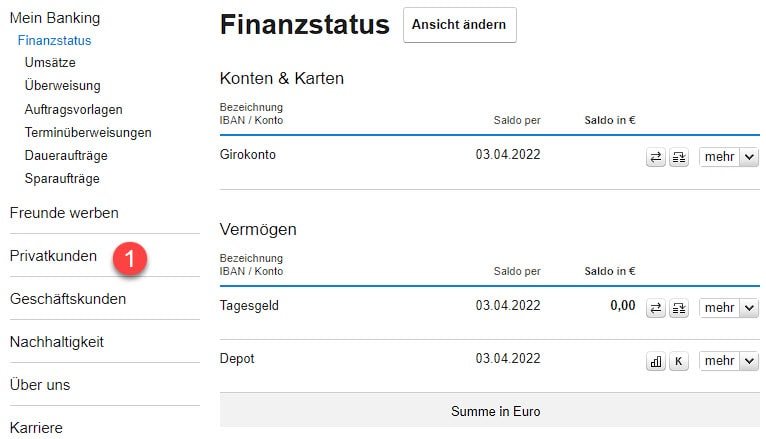766x439 pixels.
Task: Open the Geschäftskunden link
Action: point(68,299)
